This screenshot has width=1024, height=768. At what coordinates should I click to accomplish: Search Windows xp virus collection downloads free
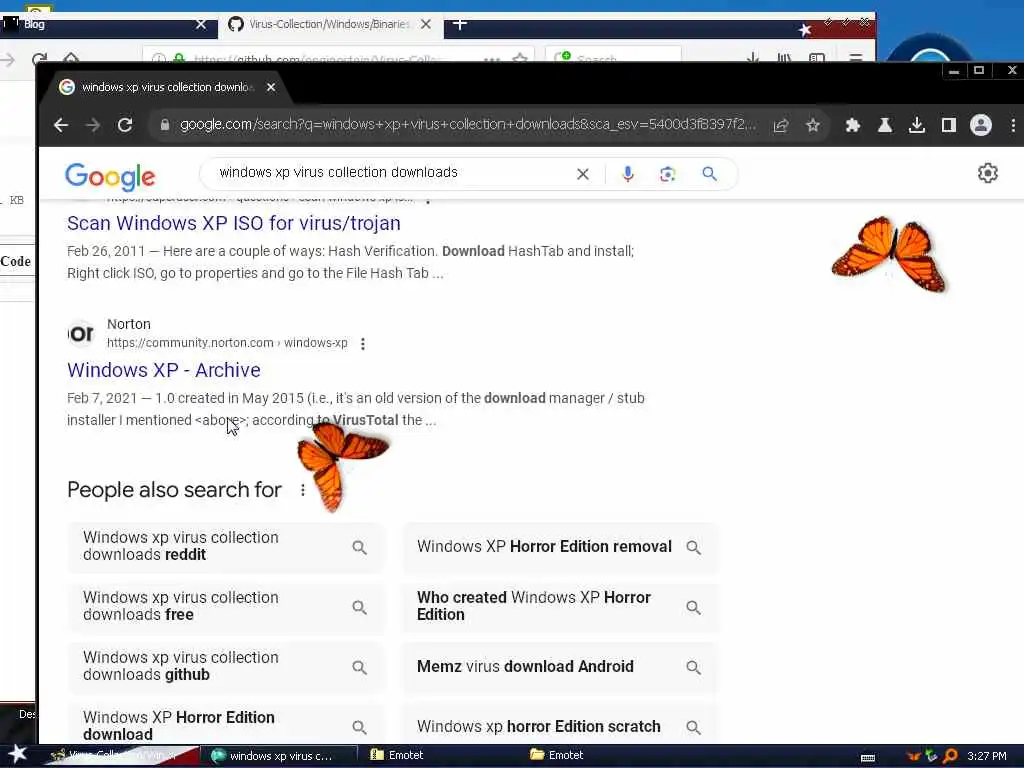point(226,607)
